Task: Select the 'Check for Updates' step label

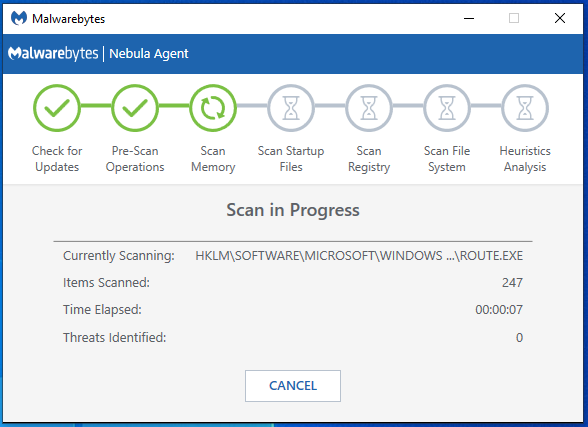Action: (x=57, y=159)
